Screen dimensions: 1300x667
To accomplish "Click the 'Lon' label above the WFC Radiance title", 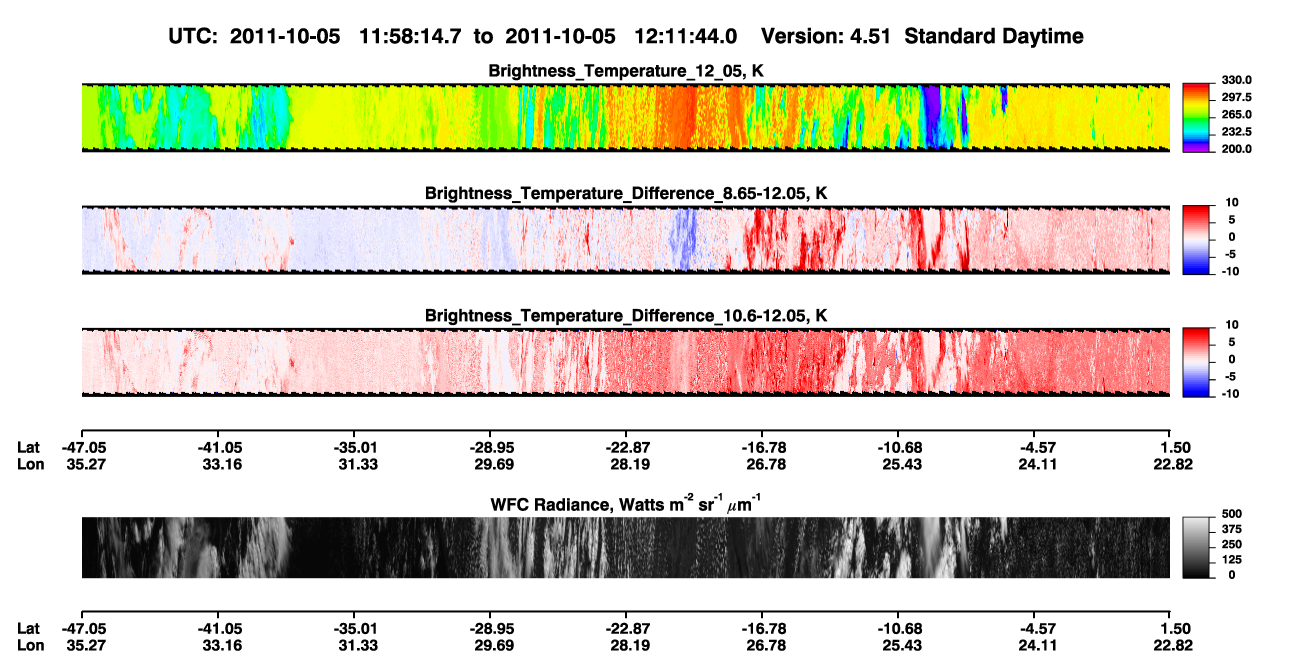I will click(x=30, y=463).
